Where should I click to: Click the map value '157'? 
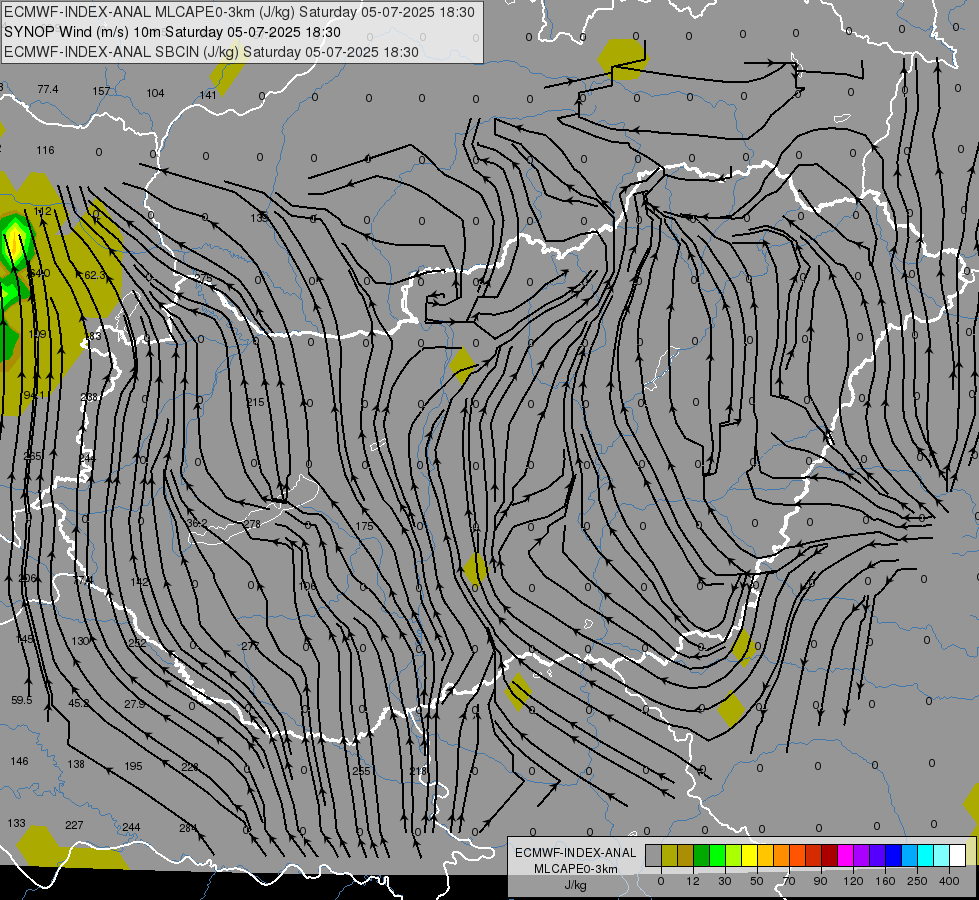coord(101,91)
